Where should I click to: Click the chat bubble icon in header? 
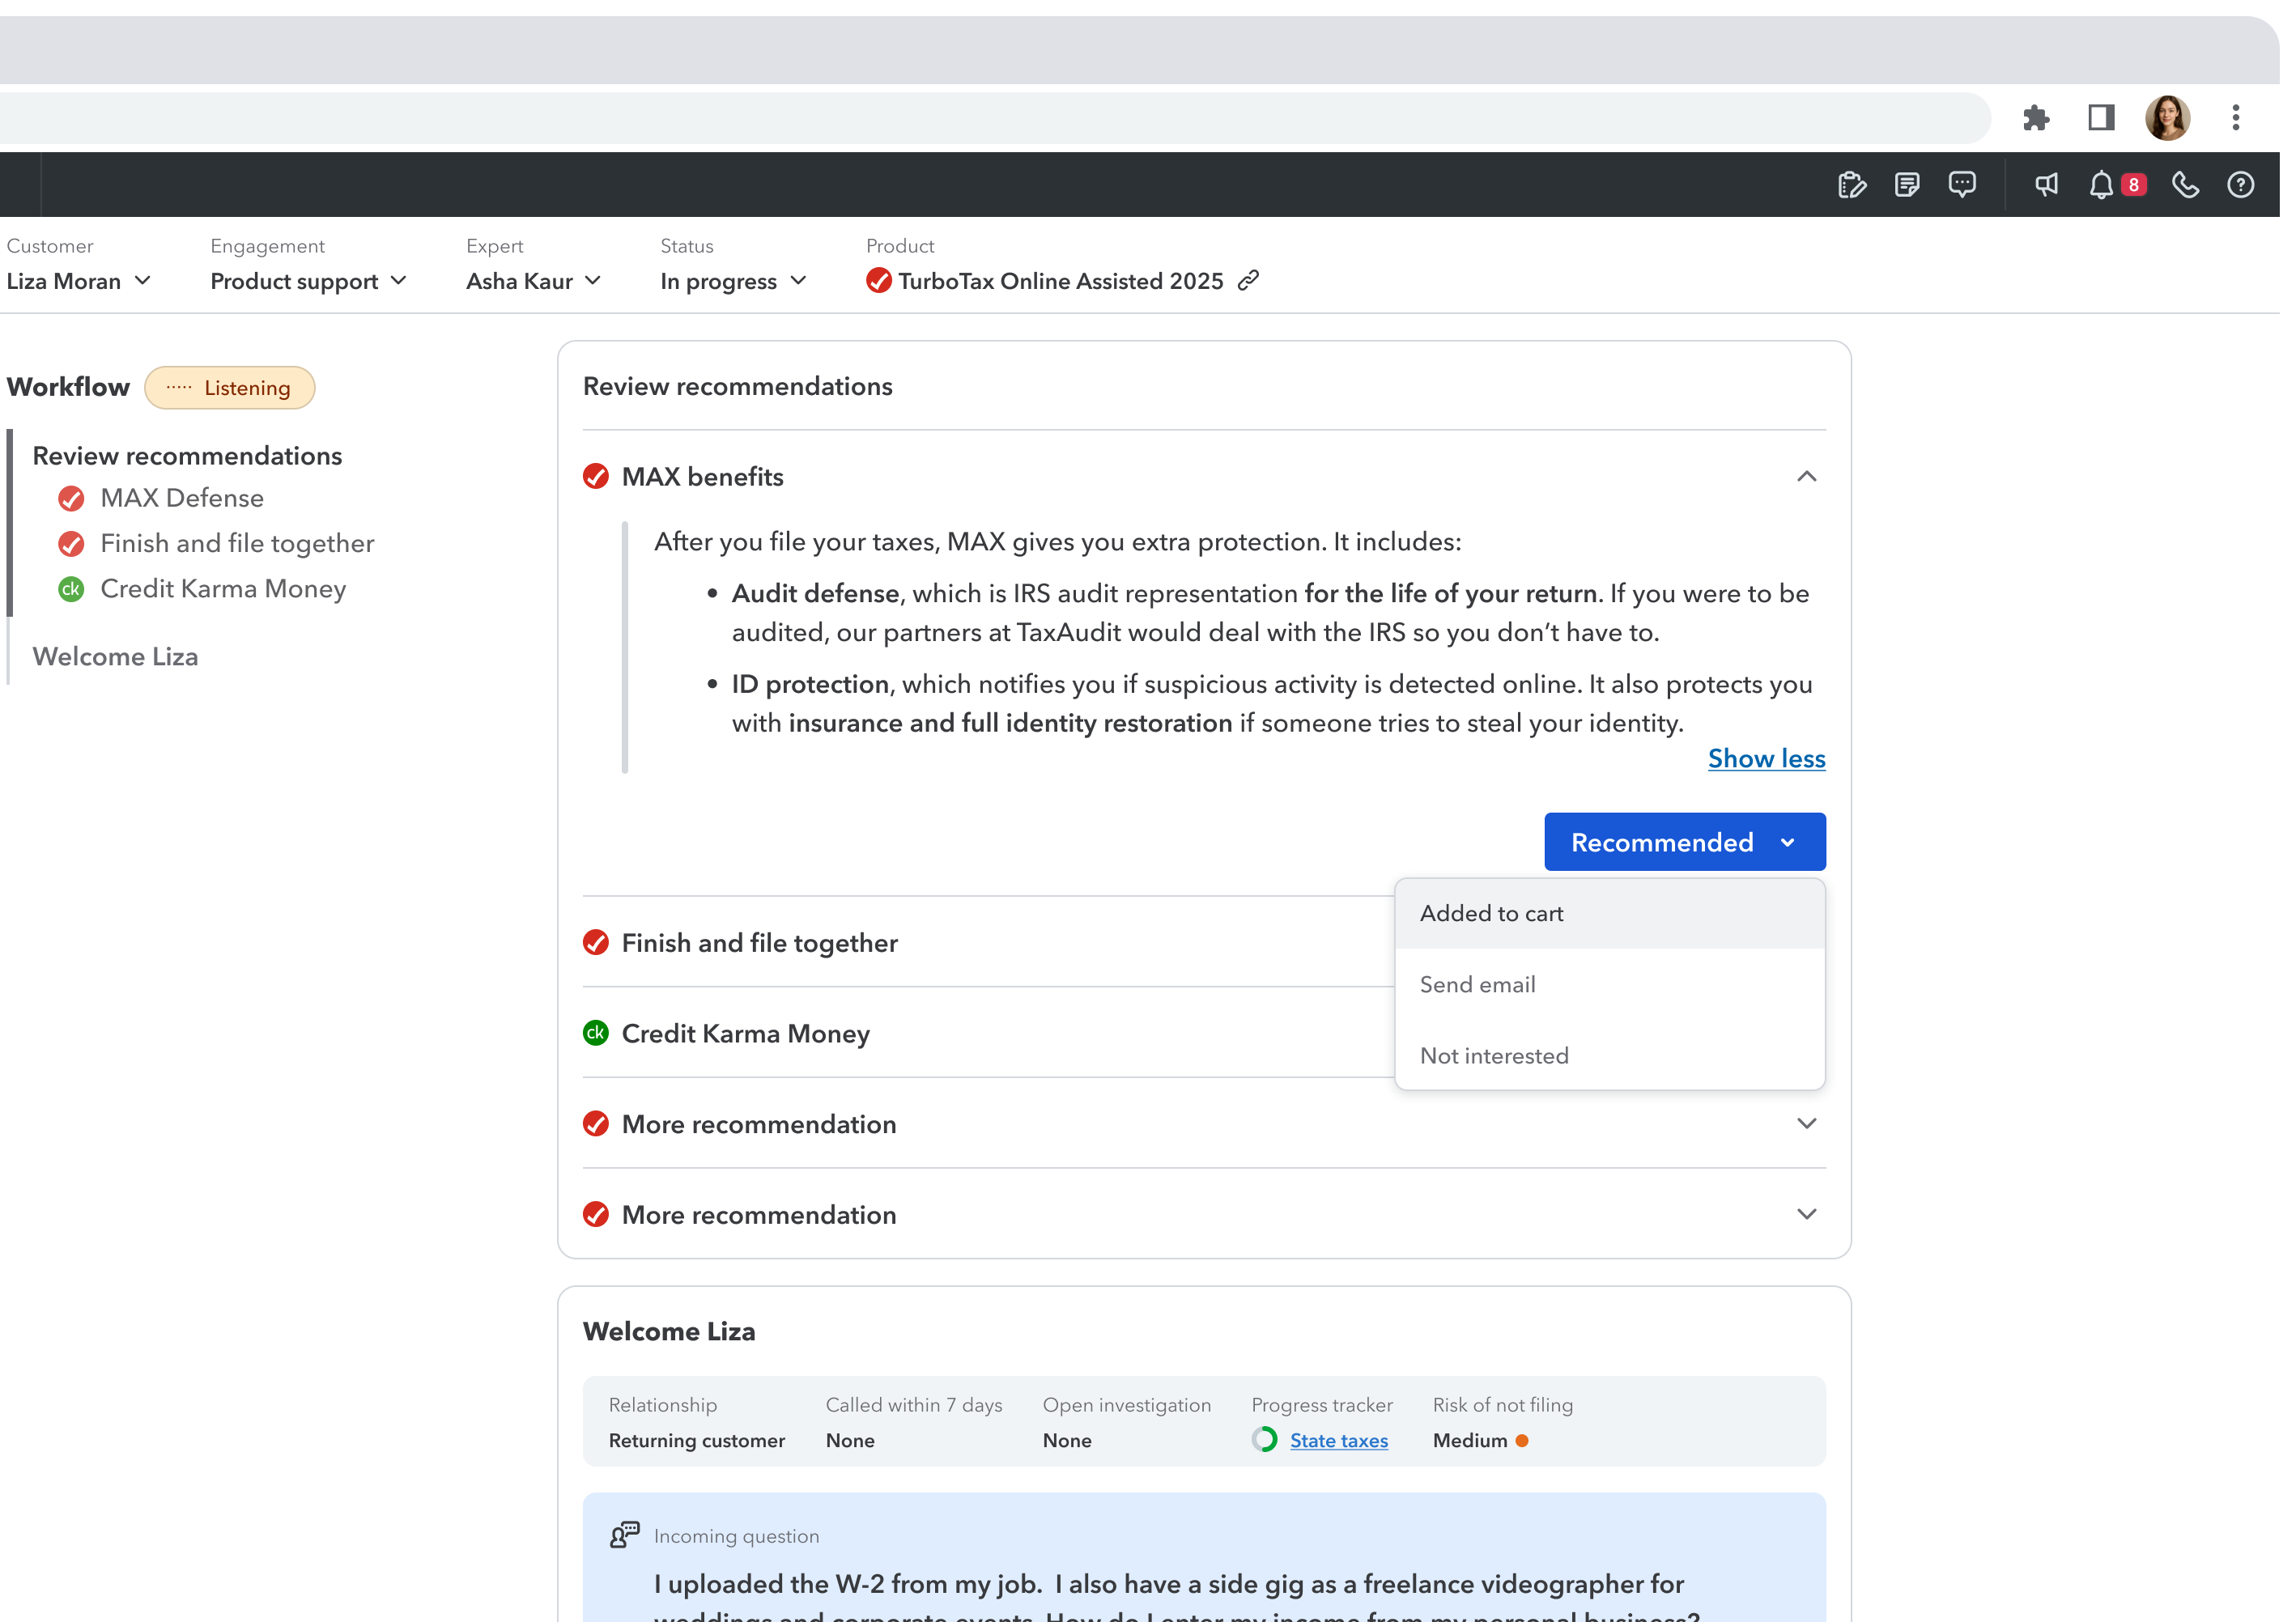1962,185
